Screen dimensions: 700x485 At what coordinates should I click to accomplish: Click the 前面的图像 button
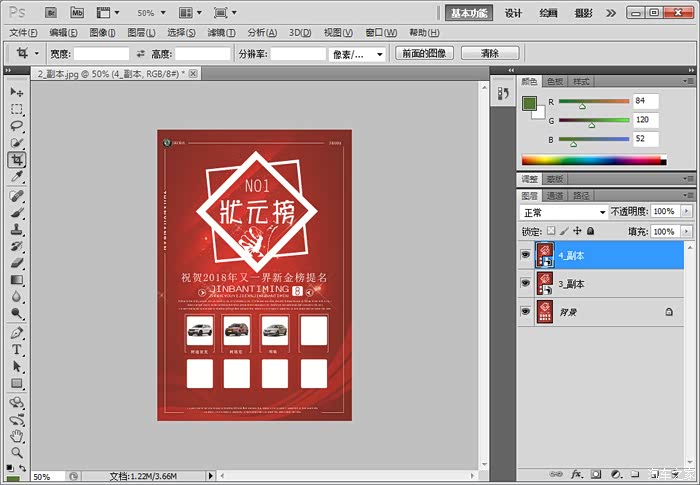(426, 53)
